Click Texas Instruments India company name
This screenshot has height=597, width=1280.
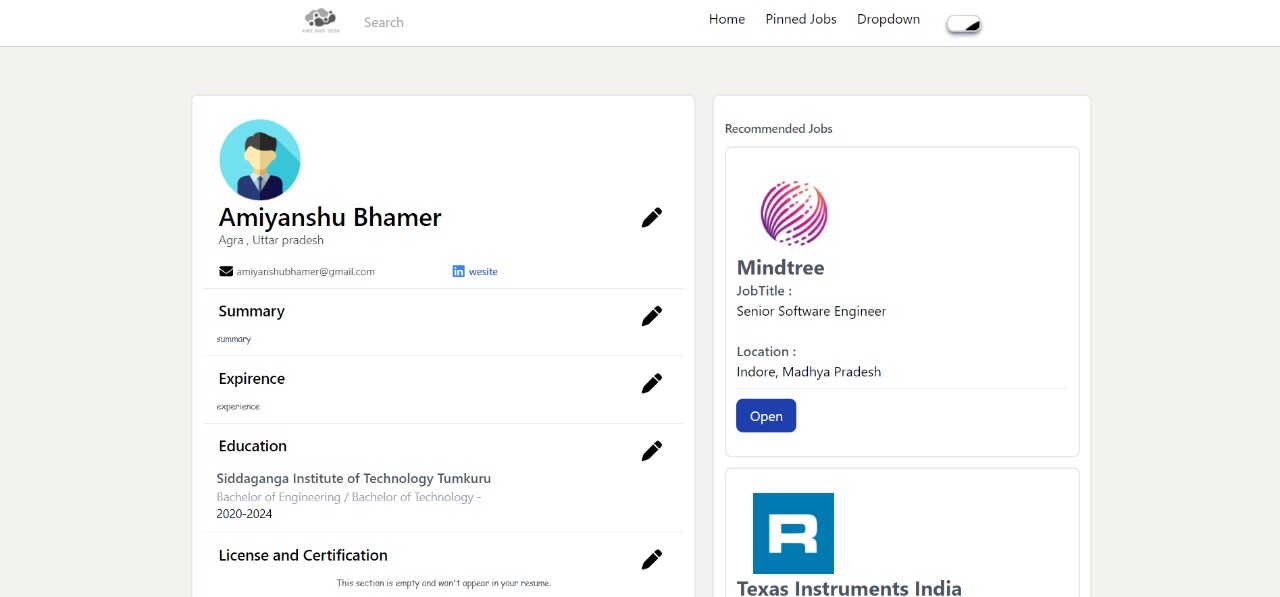(849, 588)
